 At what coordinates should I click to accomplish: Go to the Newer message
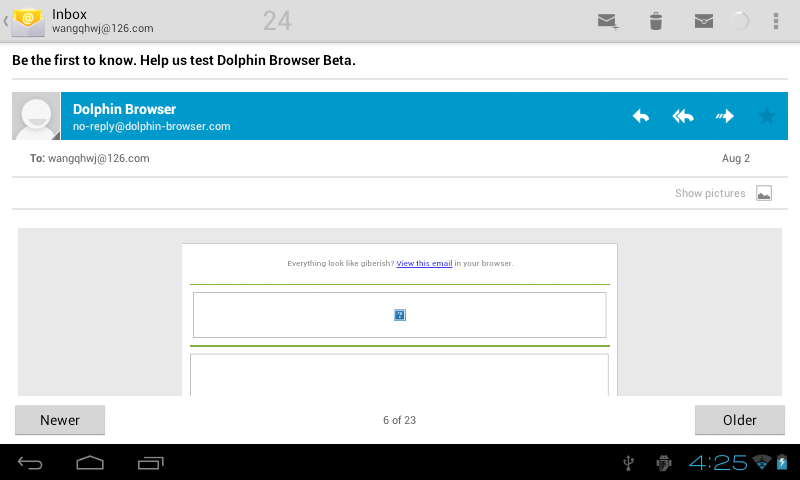point(60,420)
